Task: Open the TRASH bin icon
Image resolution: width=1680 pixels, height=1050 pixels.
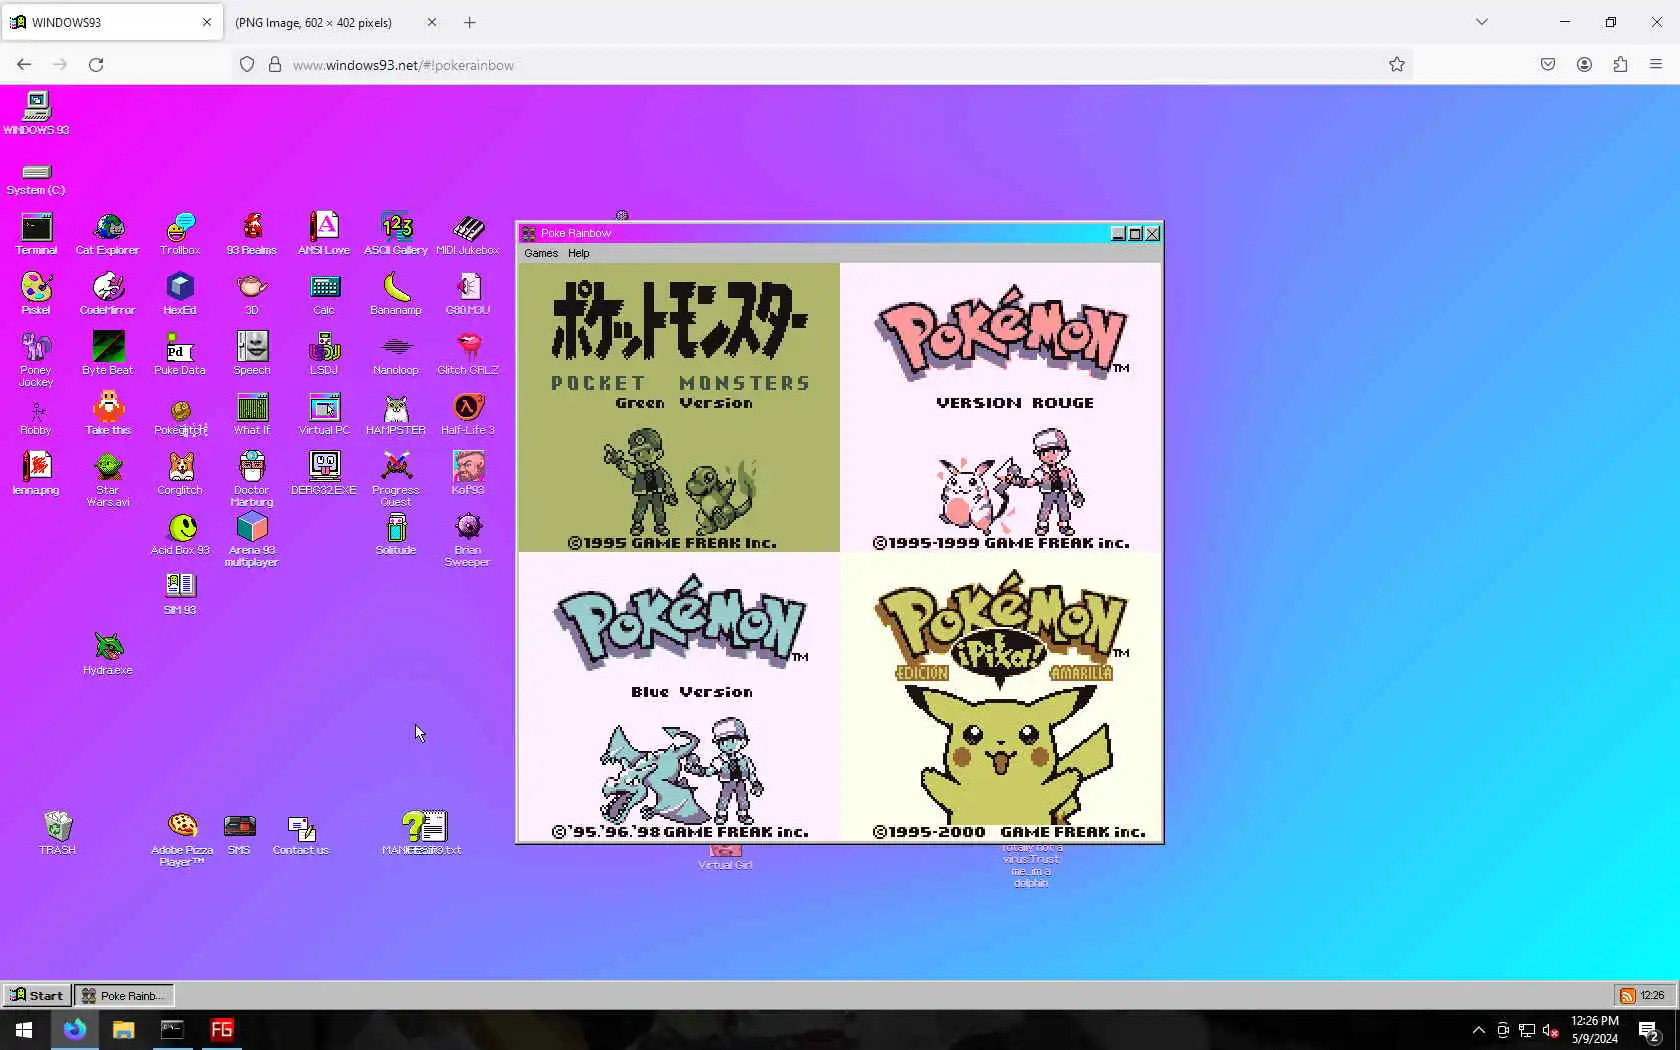Action: click(x=57, y=833)
